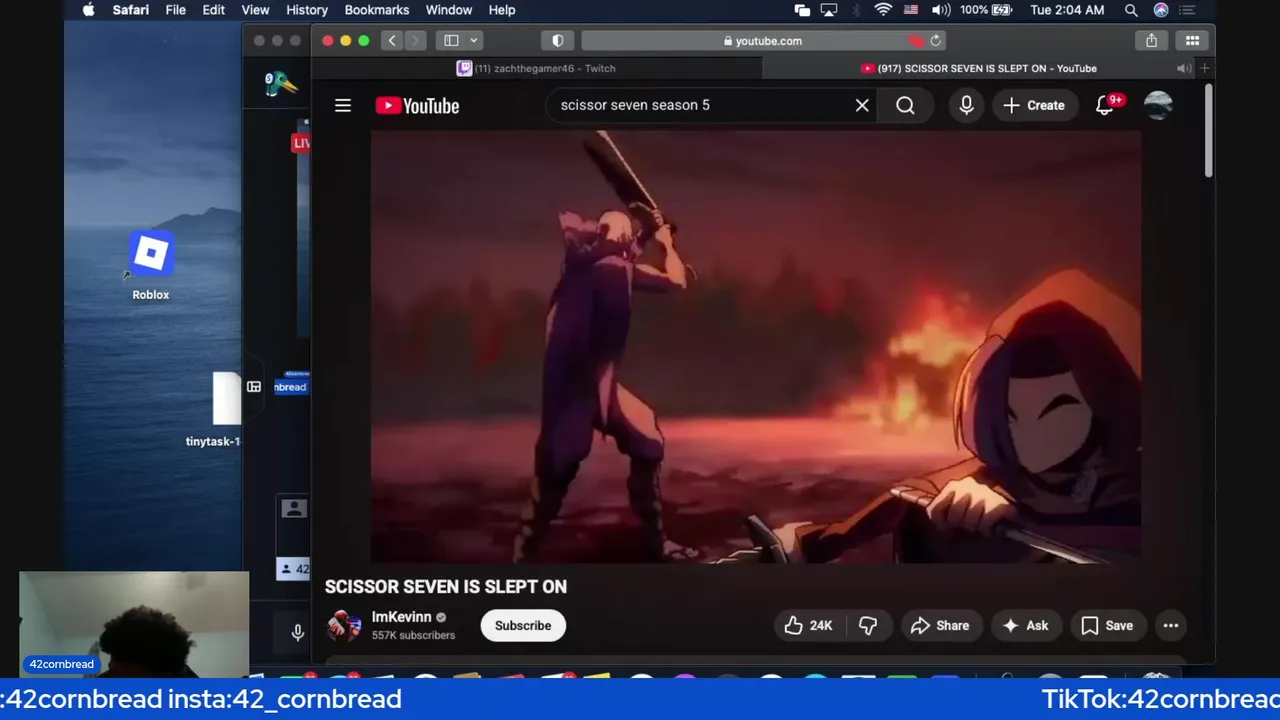The width and height of the screenshot is (1280, 720).
Task: Clear the YouTube search box text
Action: [x=862, y=105]
